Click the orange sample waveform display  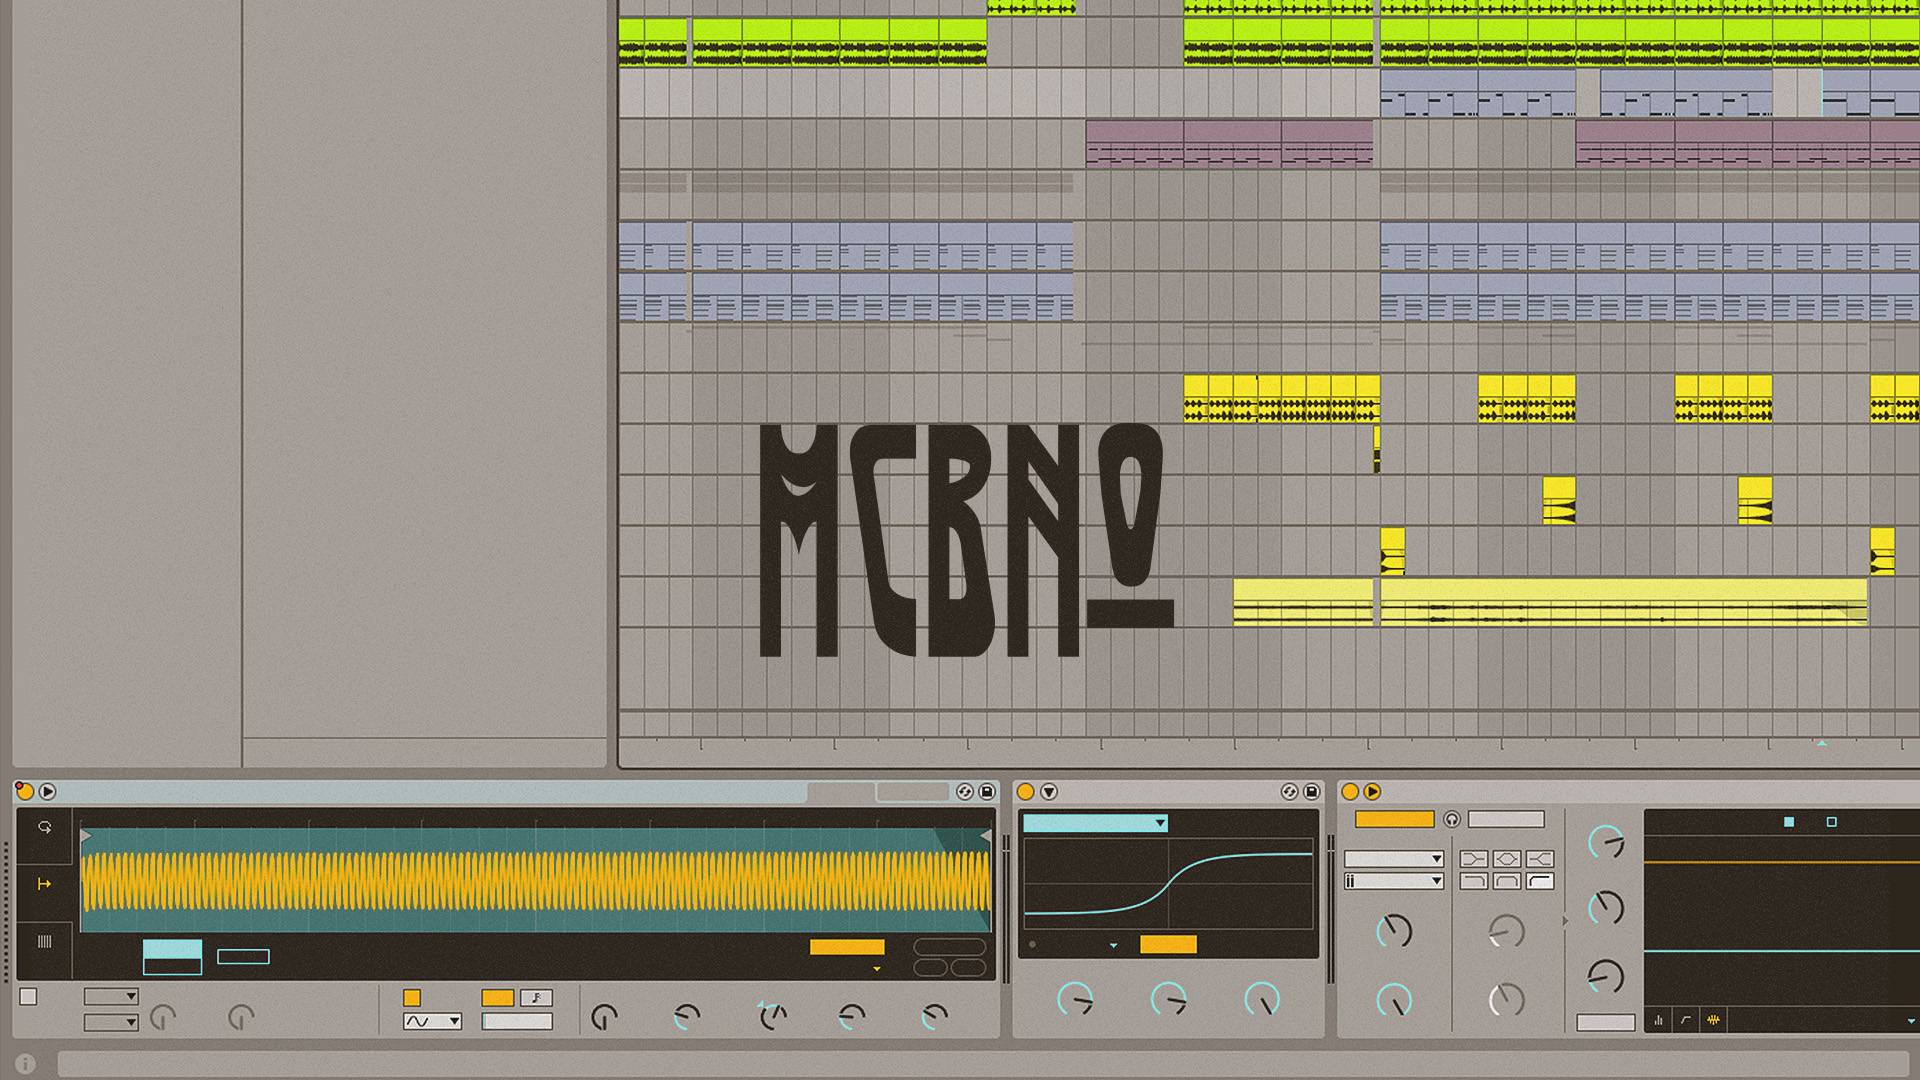(536, 881)
